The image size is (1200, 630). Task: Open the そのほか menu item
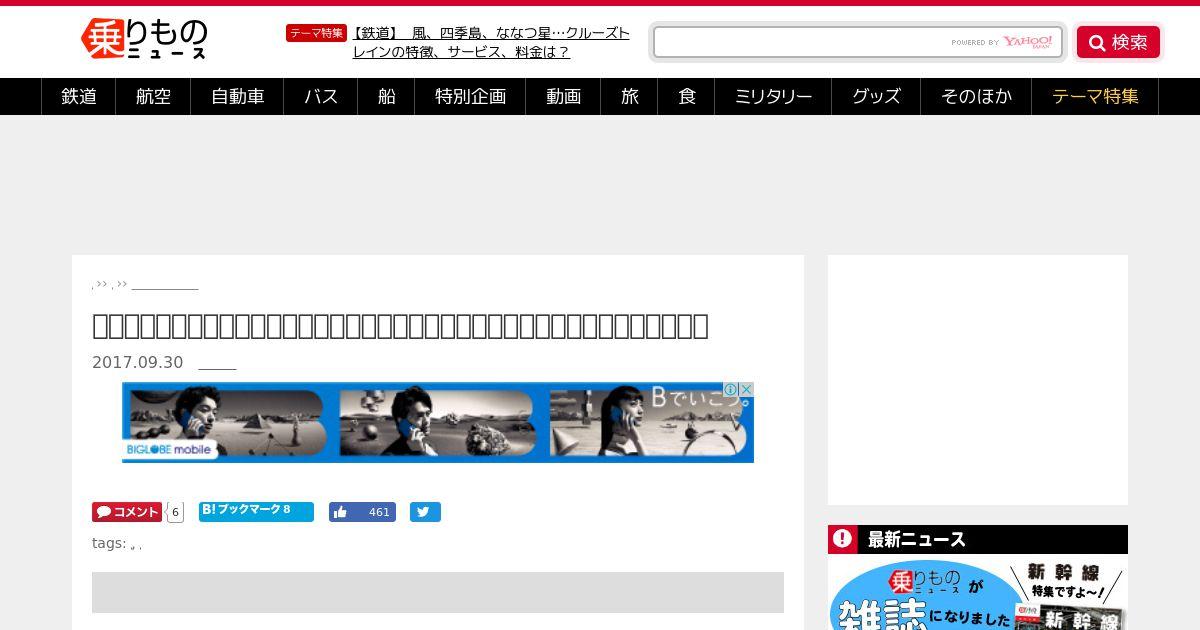click(977, 97)
